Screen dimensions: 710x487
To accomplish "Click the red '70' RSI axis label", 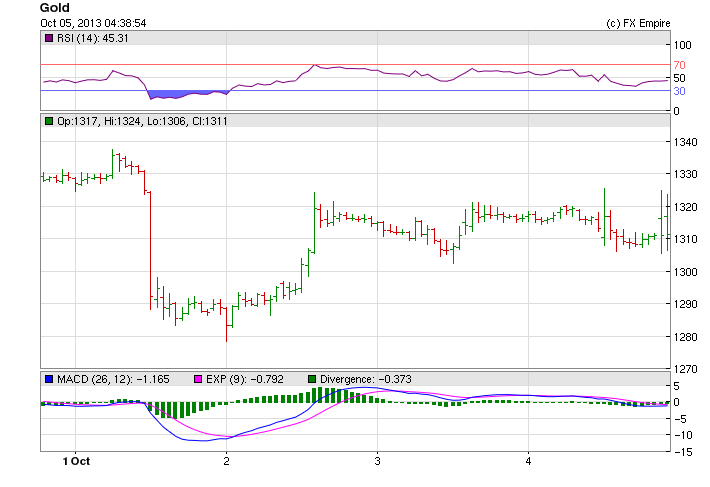I will pyautogui.click(x=679, y=65).
